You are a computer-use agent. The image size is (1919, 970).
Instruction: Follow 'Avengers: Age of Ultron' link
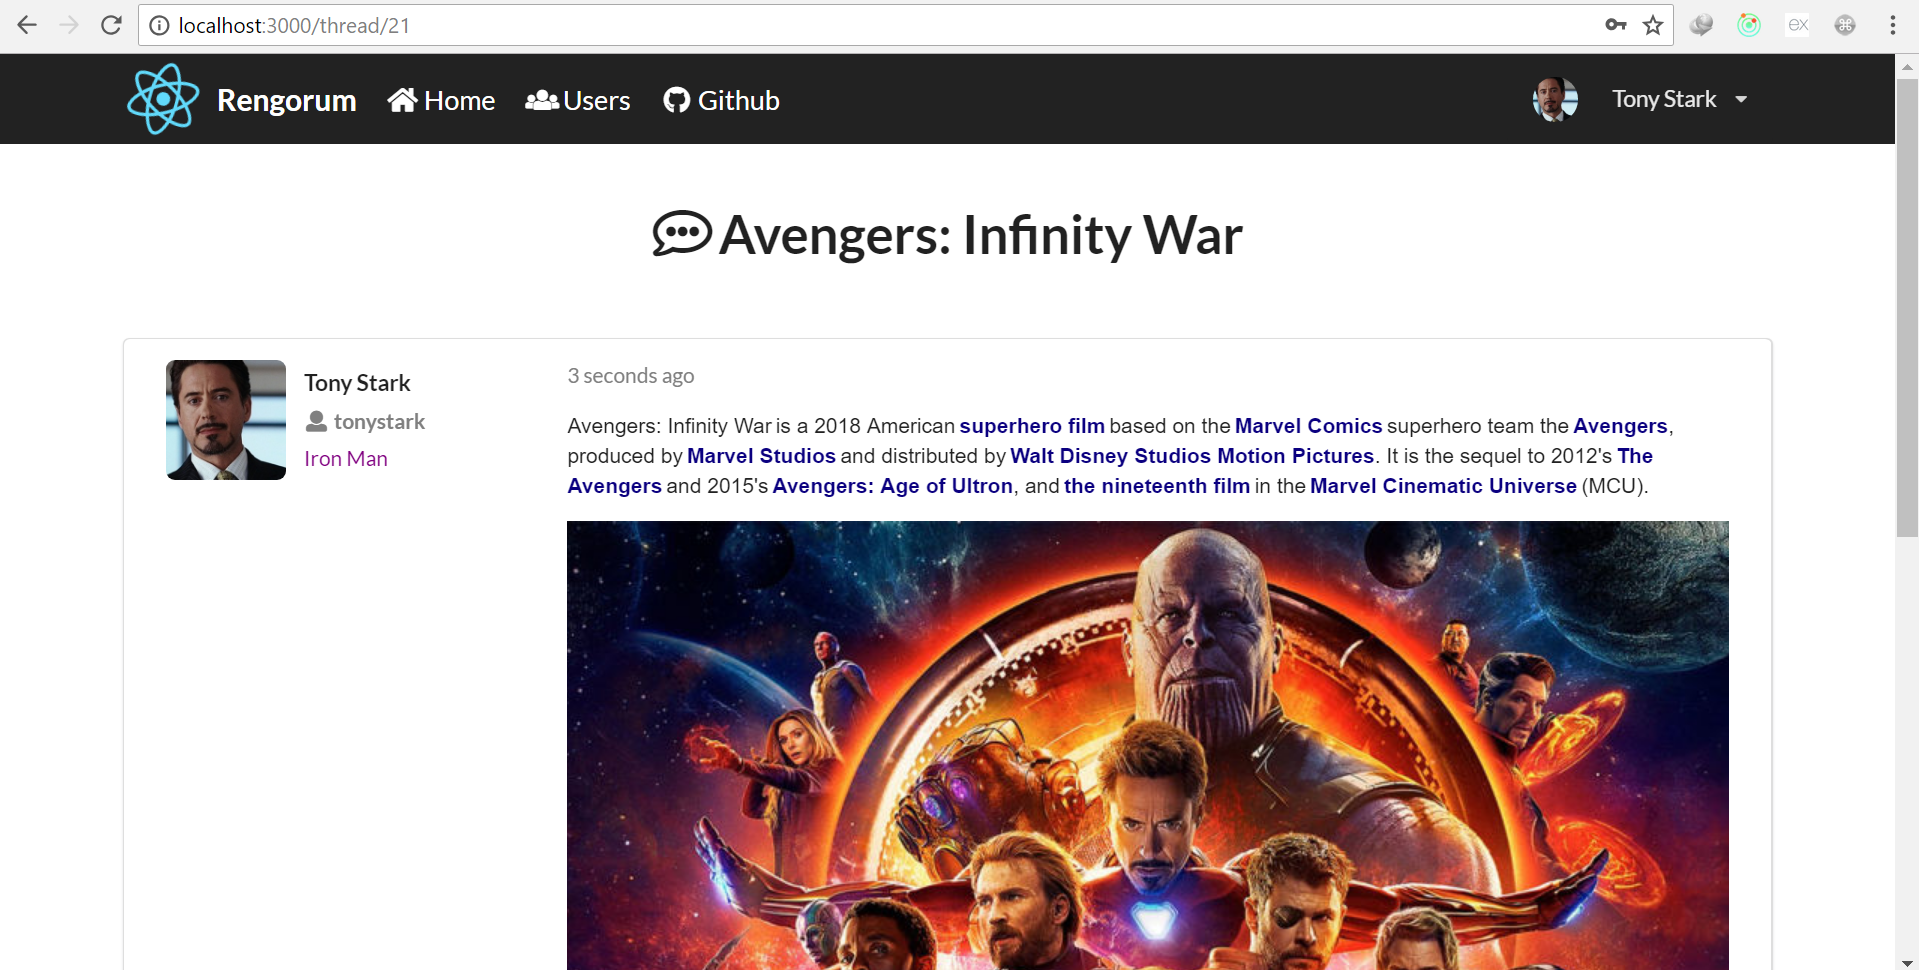point(892,486)
